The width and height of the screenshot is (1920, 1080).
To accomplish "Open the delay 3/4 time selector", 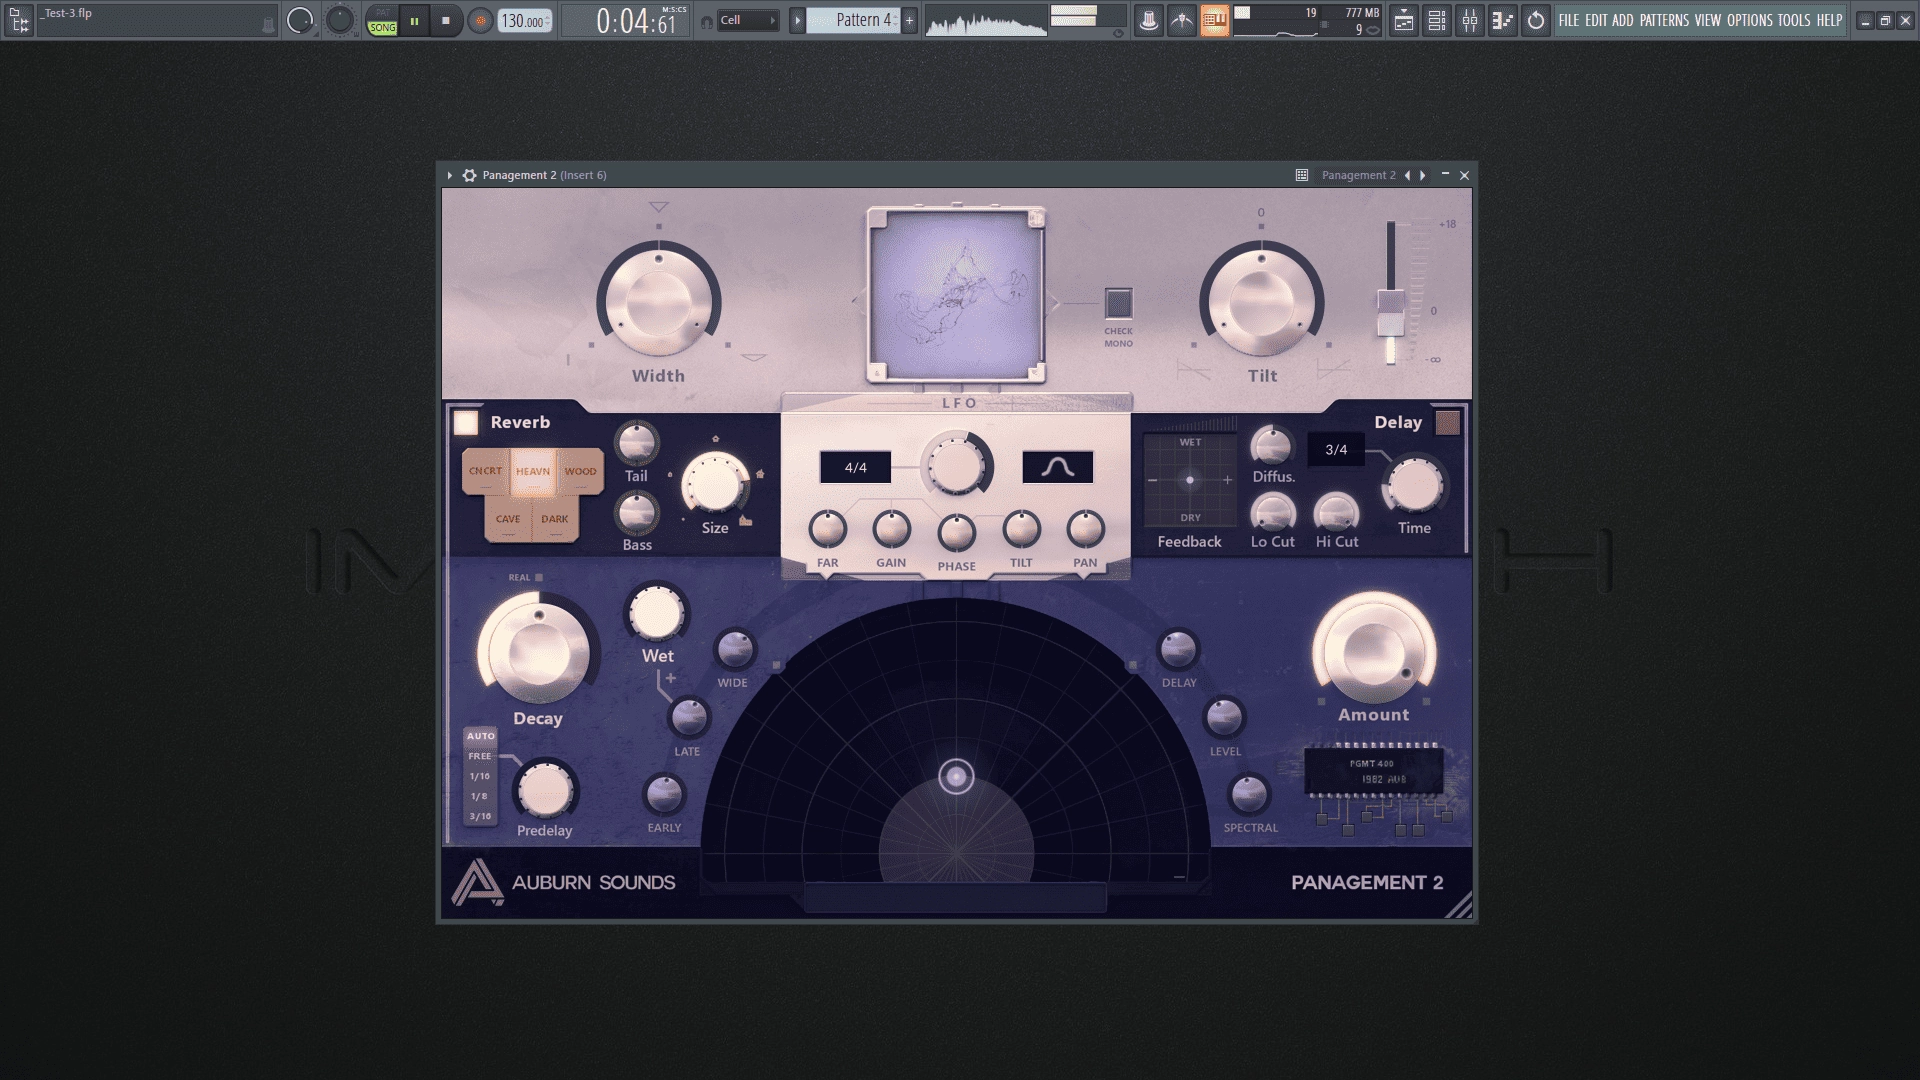I will point(1336,450).
